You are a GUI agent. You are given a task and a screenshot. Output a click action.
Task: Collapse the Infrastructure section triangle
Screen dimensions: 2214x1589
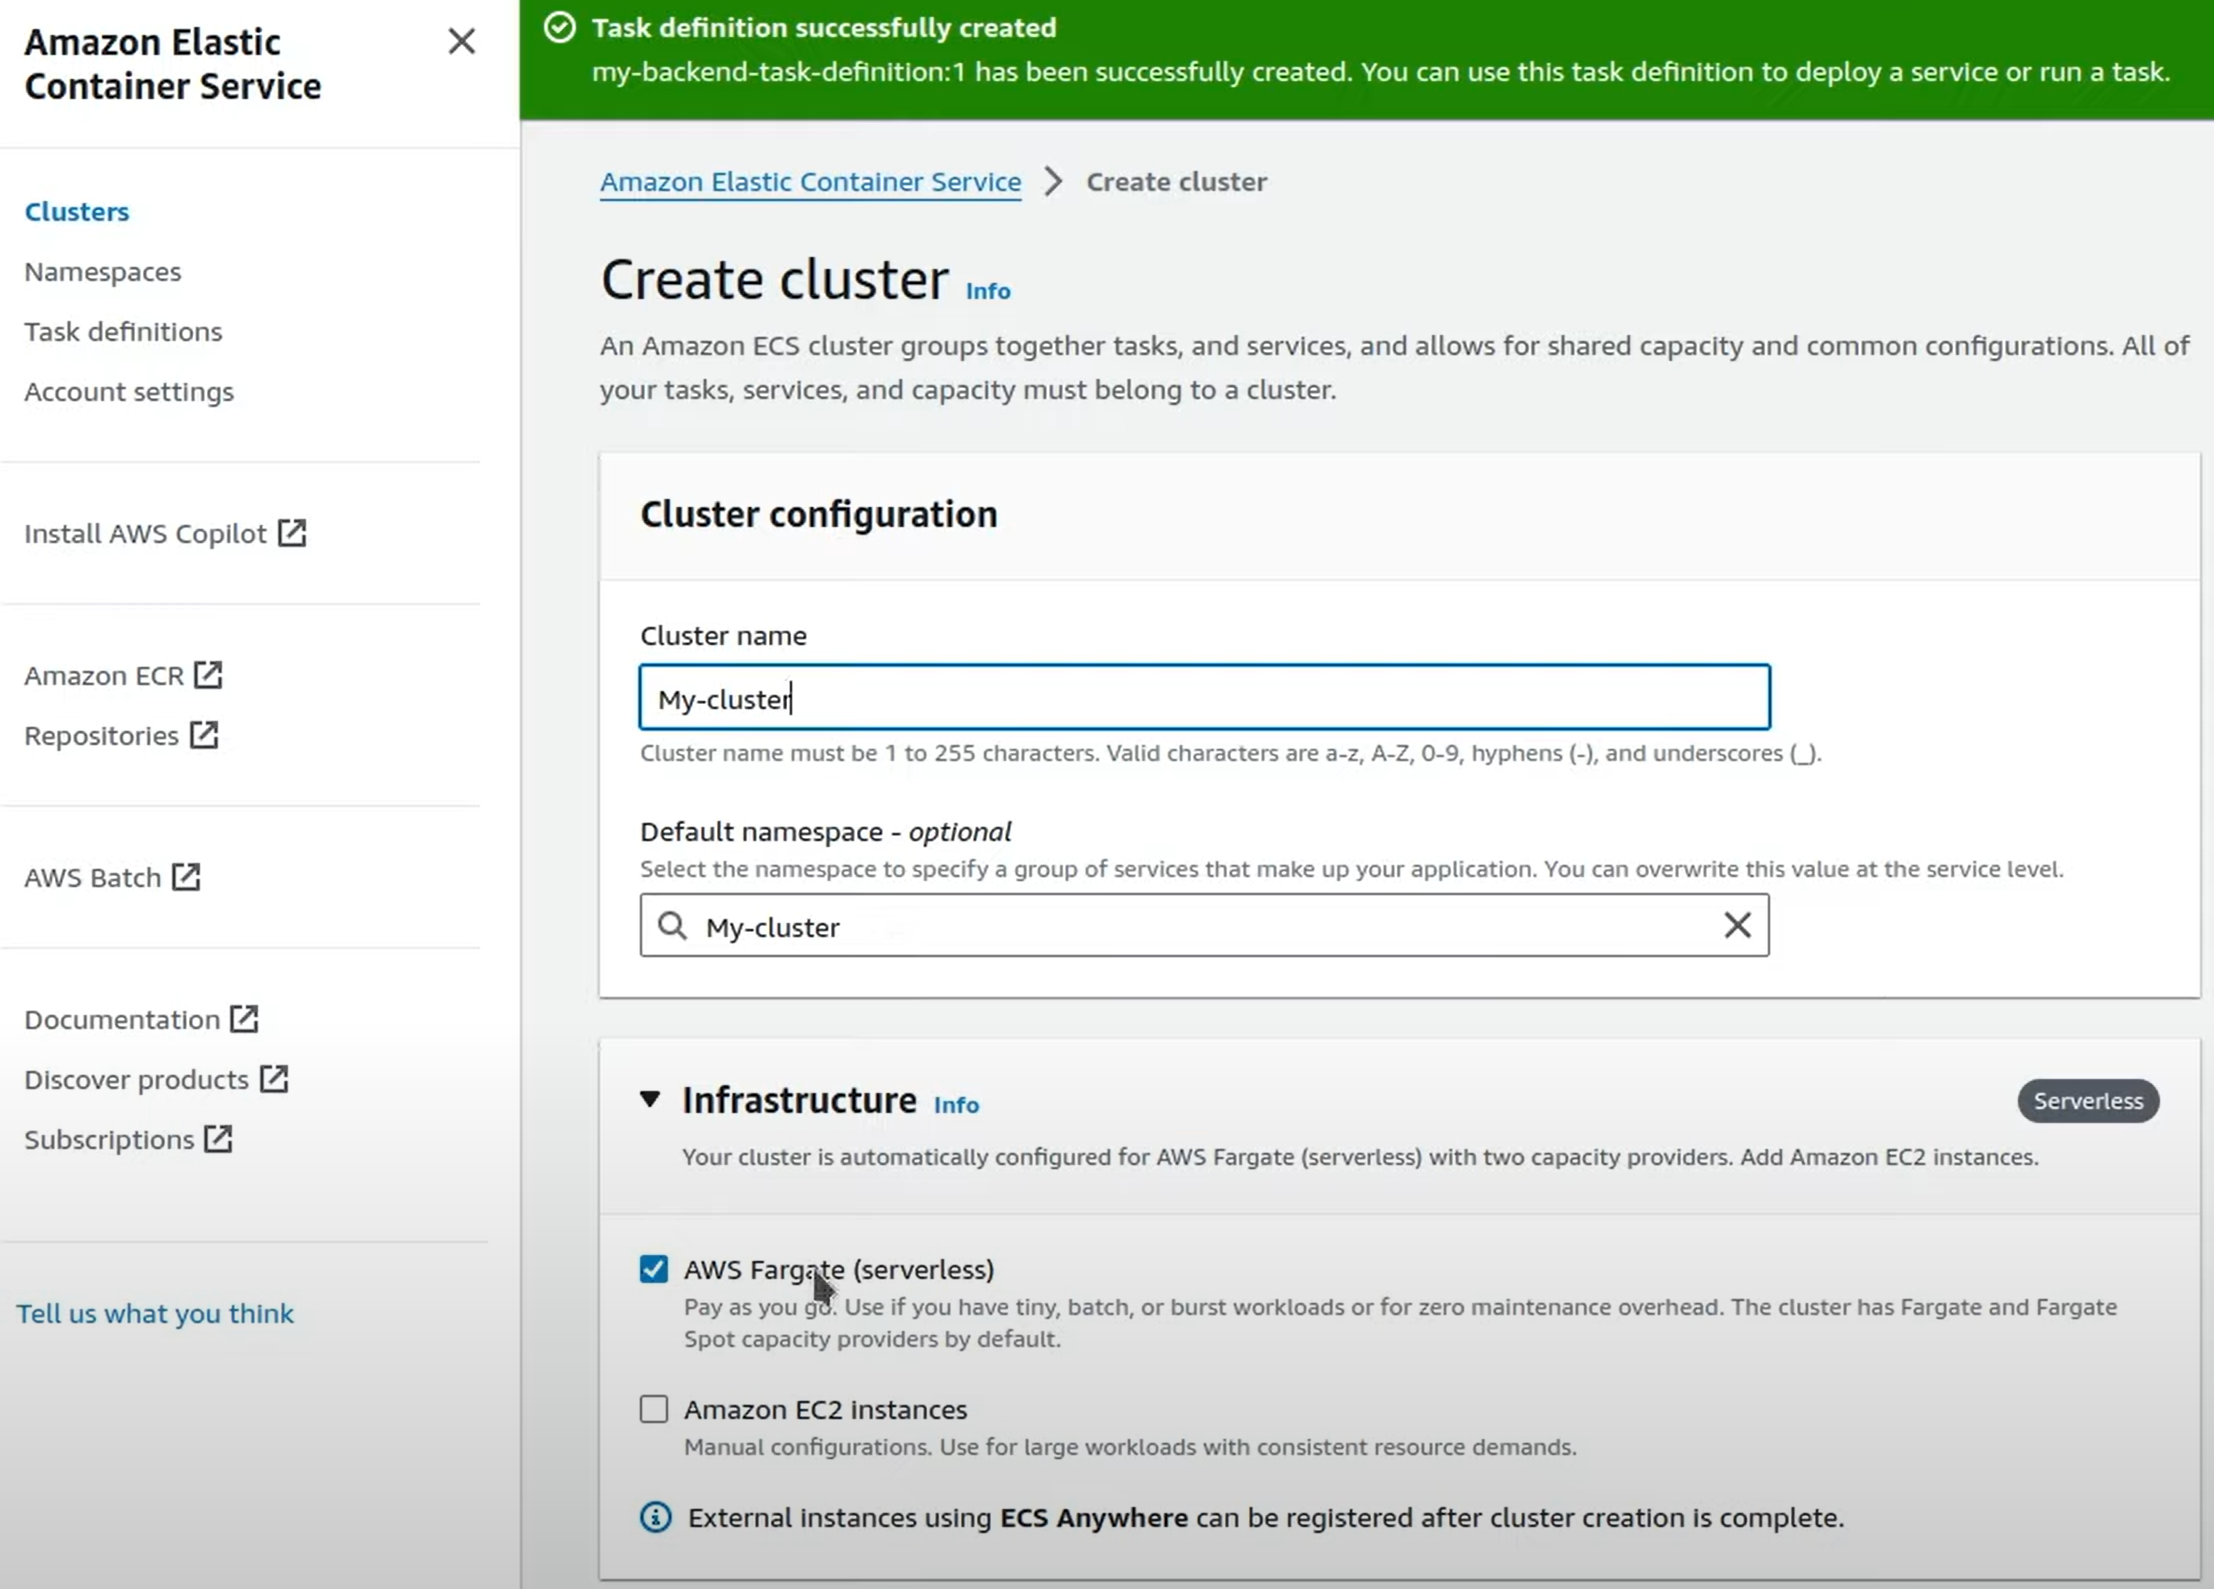coord(650,1100)
